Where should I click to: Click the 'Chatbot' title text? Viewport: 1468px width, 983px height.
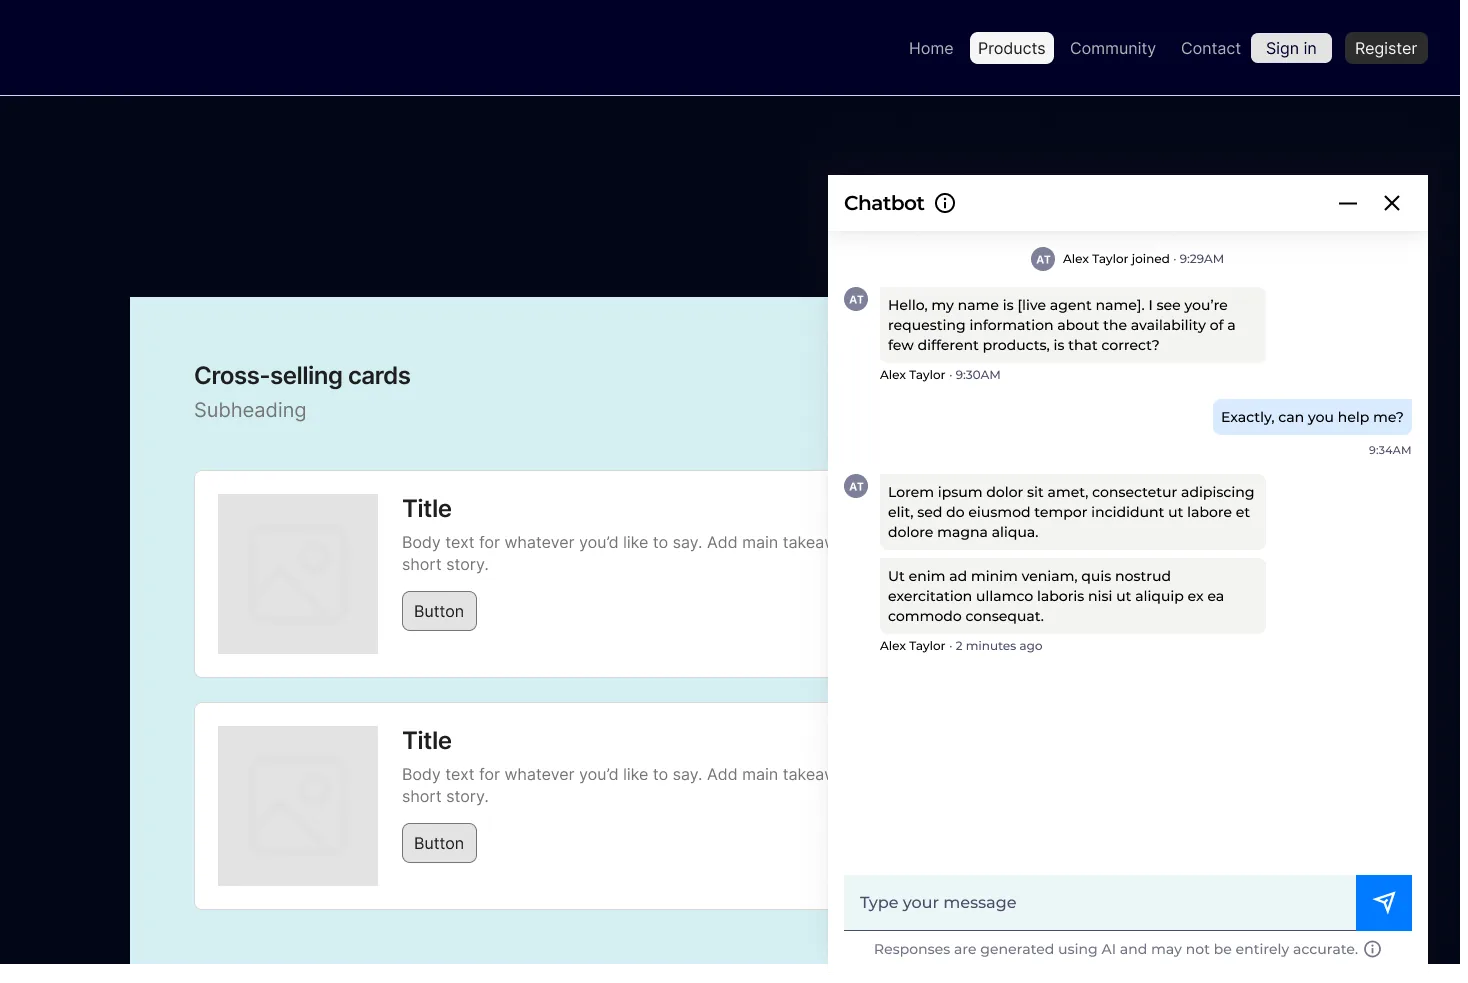click(x=884, y=203)
